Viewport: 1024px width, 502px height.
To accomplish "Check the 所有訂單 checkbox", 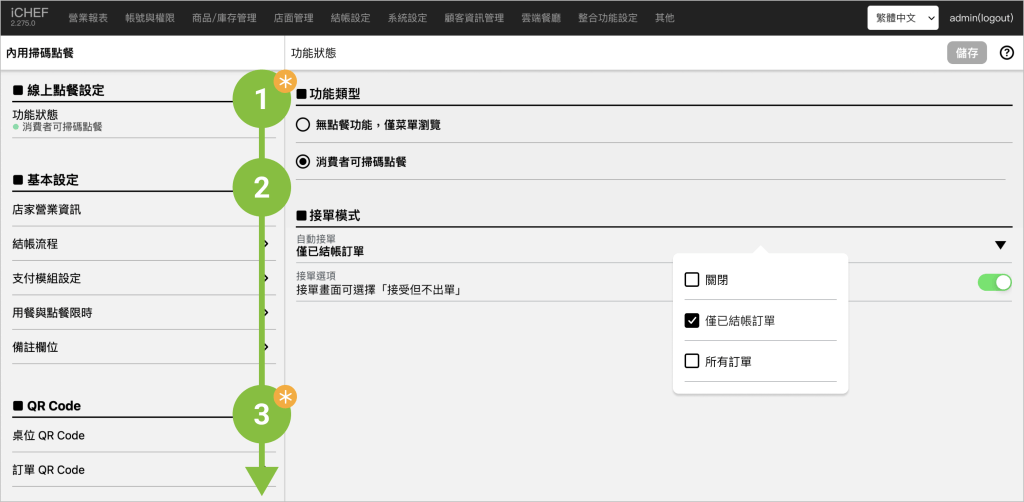I will [x=691, y=361].
